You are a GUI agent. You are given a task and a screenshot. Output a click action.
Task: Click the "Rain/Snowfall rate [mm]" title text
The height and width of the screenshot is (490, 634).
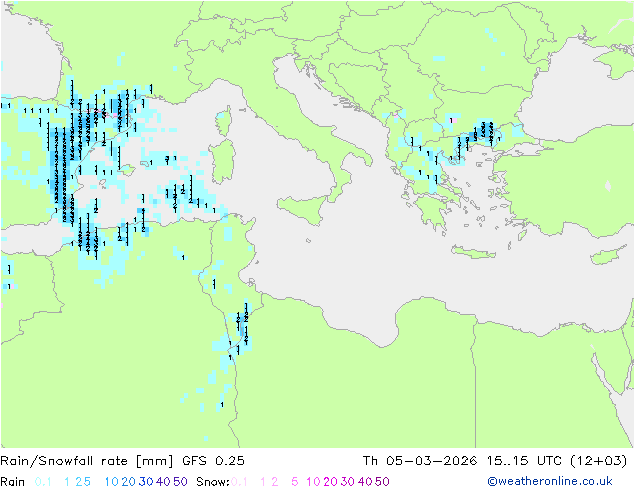pyautogui.click(x=87, y=461)
